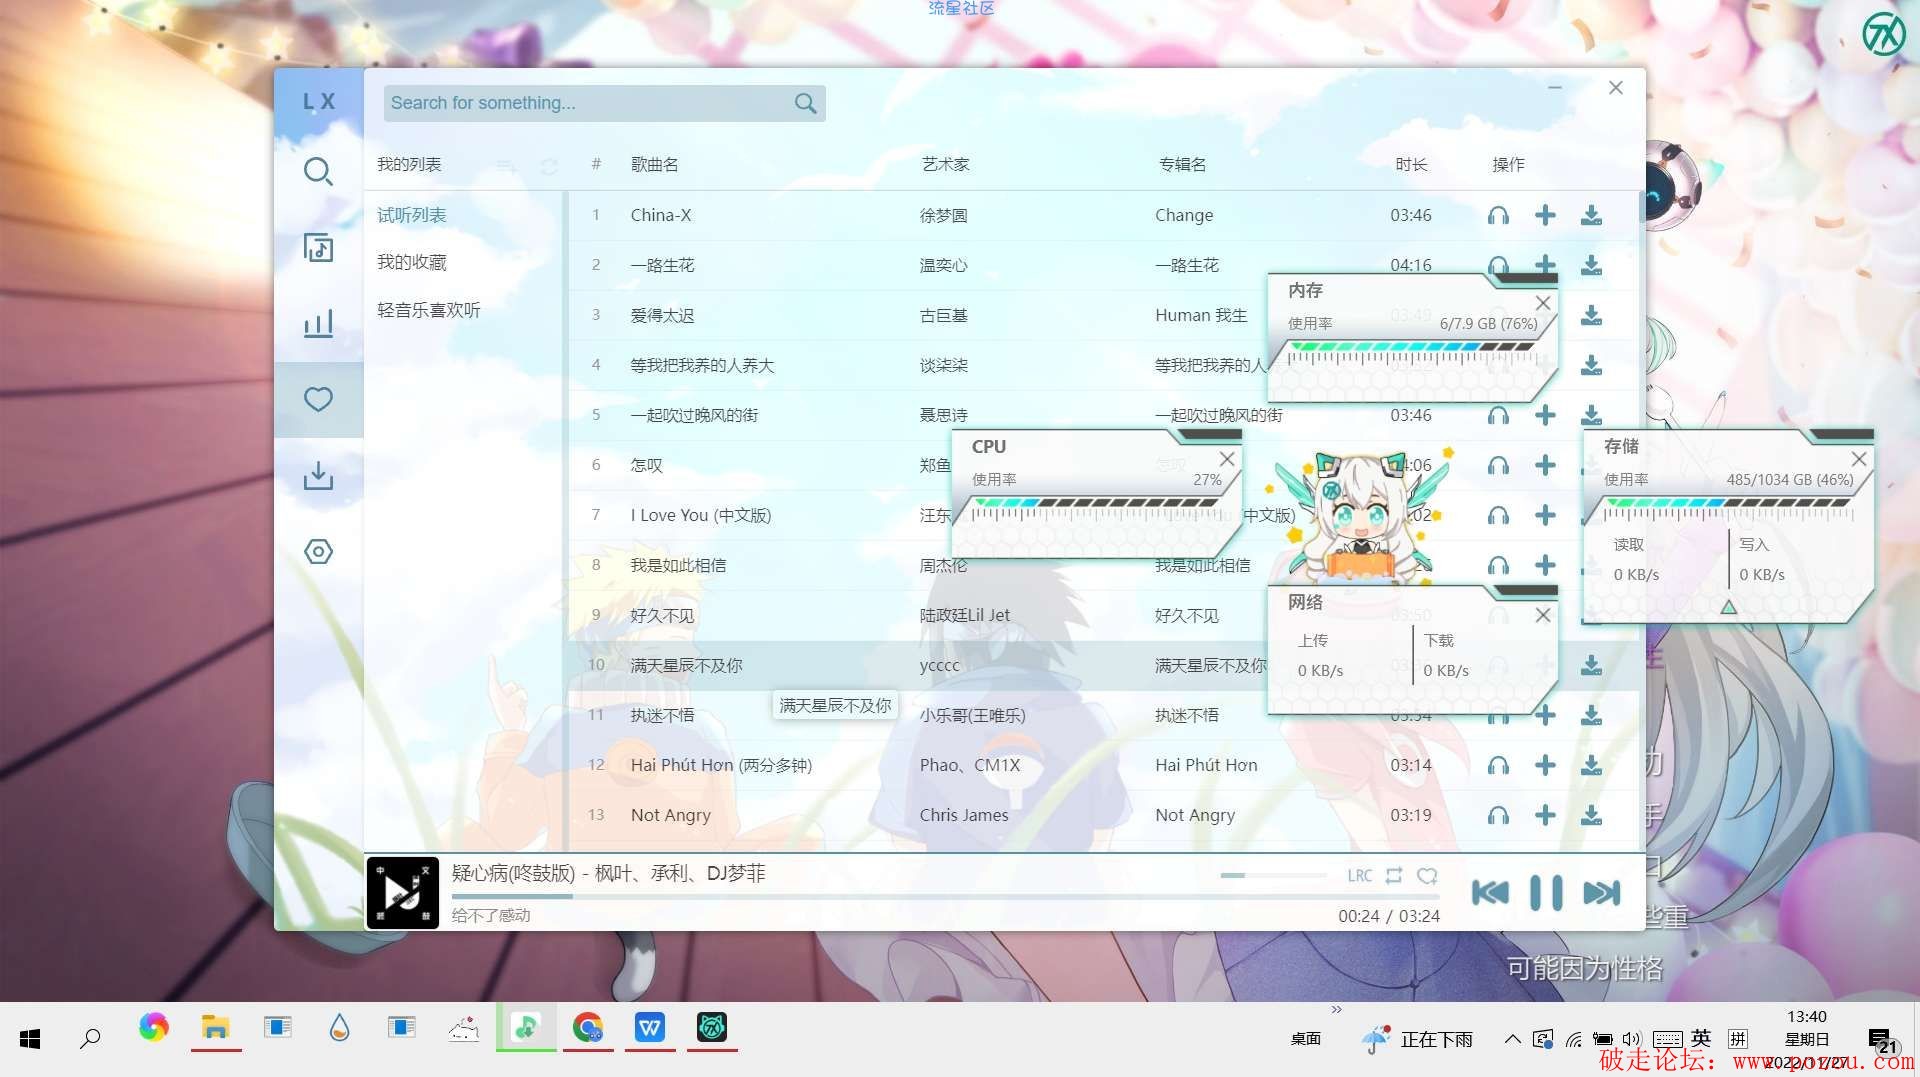This screenshot has height=1077, width=1920.
Task: Open the album cover of playing song
Action: [x=402, y=892]
